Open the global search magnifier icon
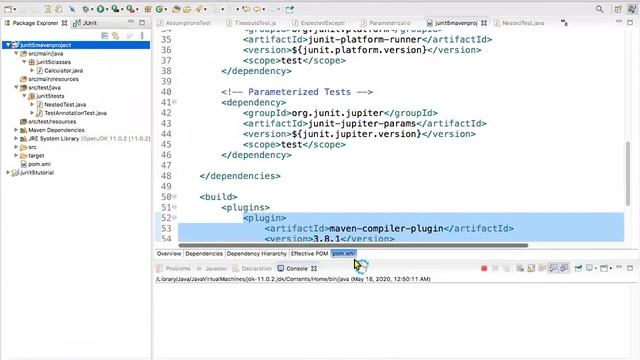 599,9
